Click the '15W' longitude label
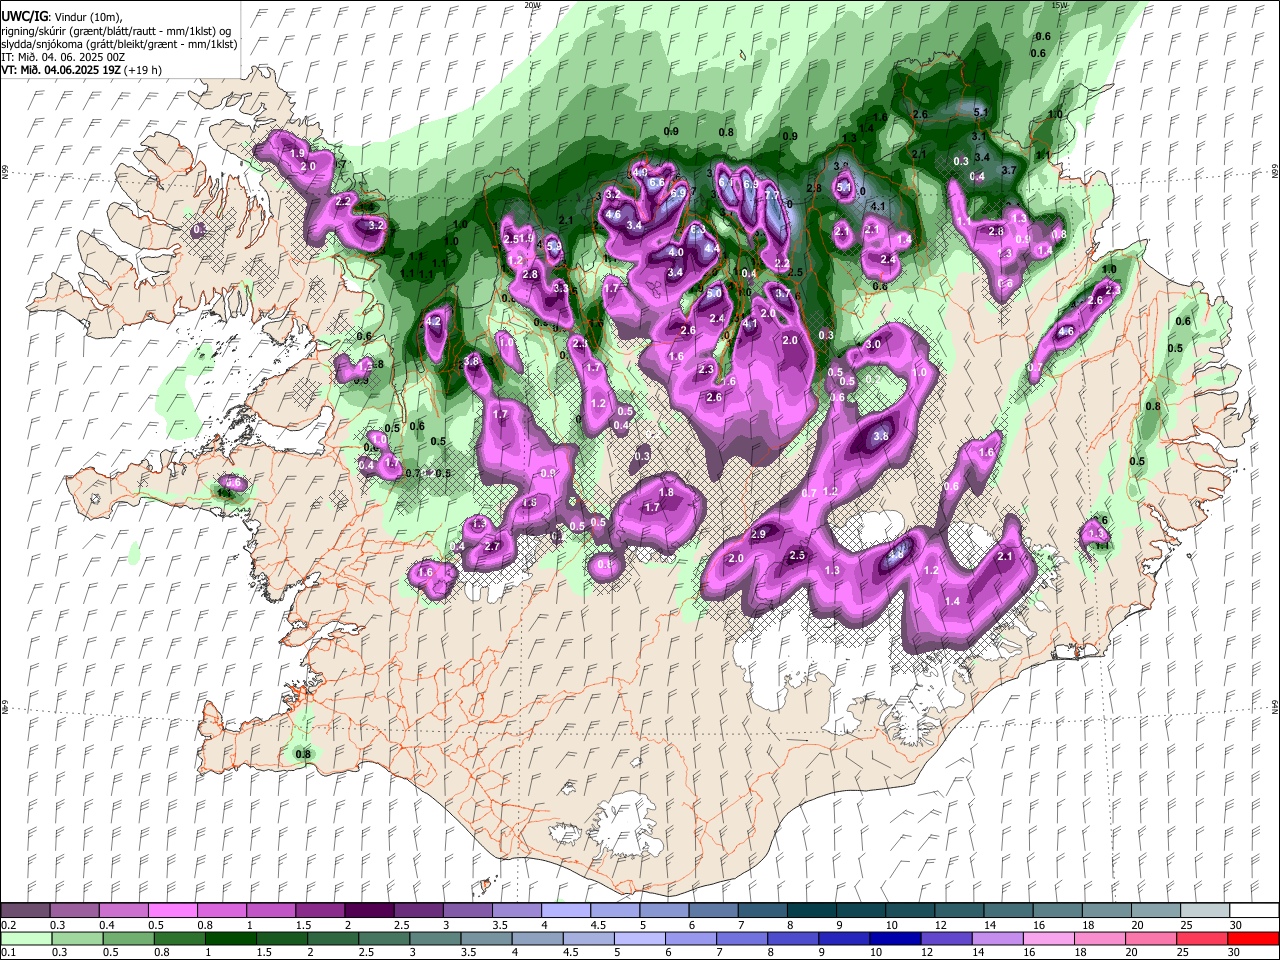The image size is (1280, 960). pyautogui.click(x=1060, y=5)
